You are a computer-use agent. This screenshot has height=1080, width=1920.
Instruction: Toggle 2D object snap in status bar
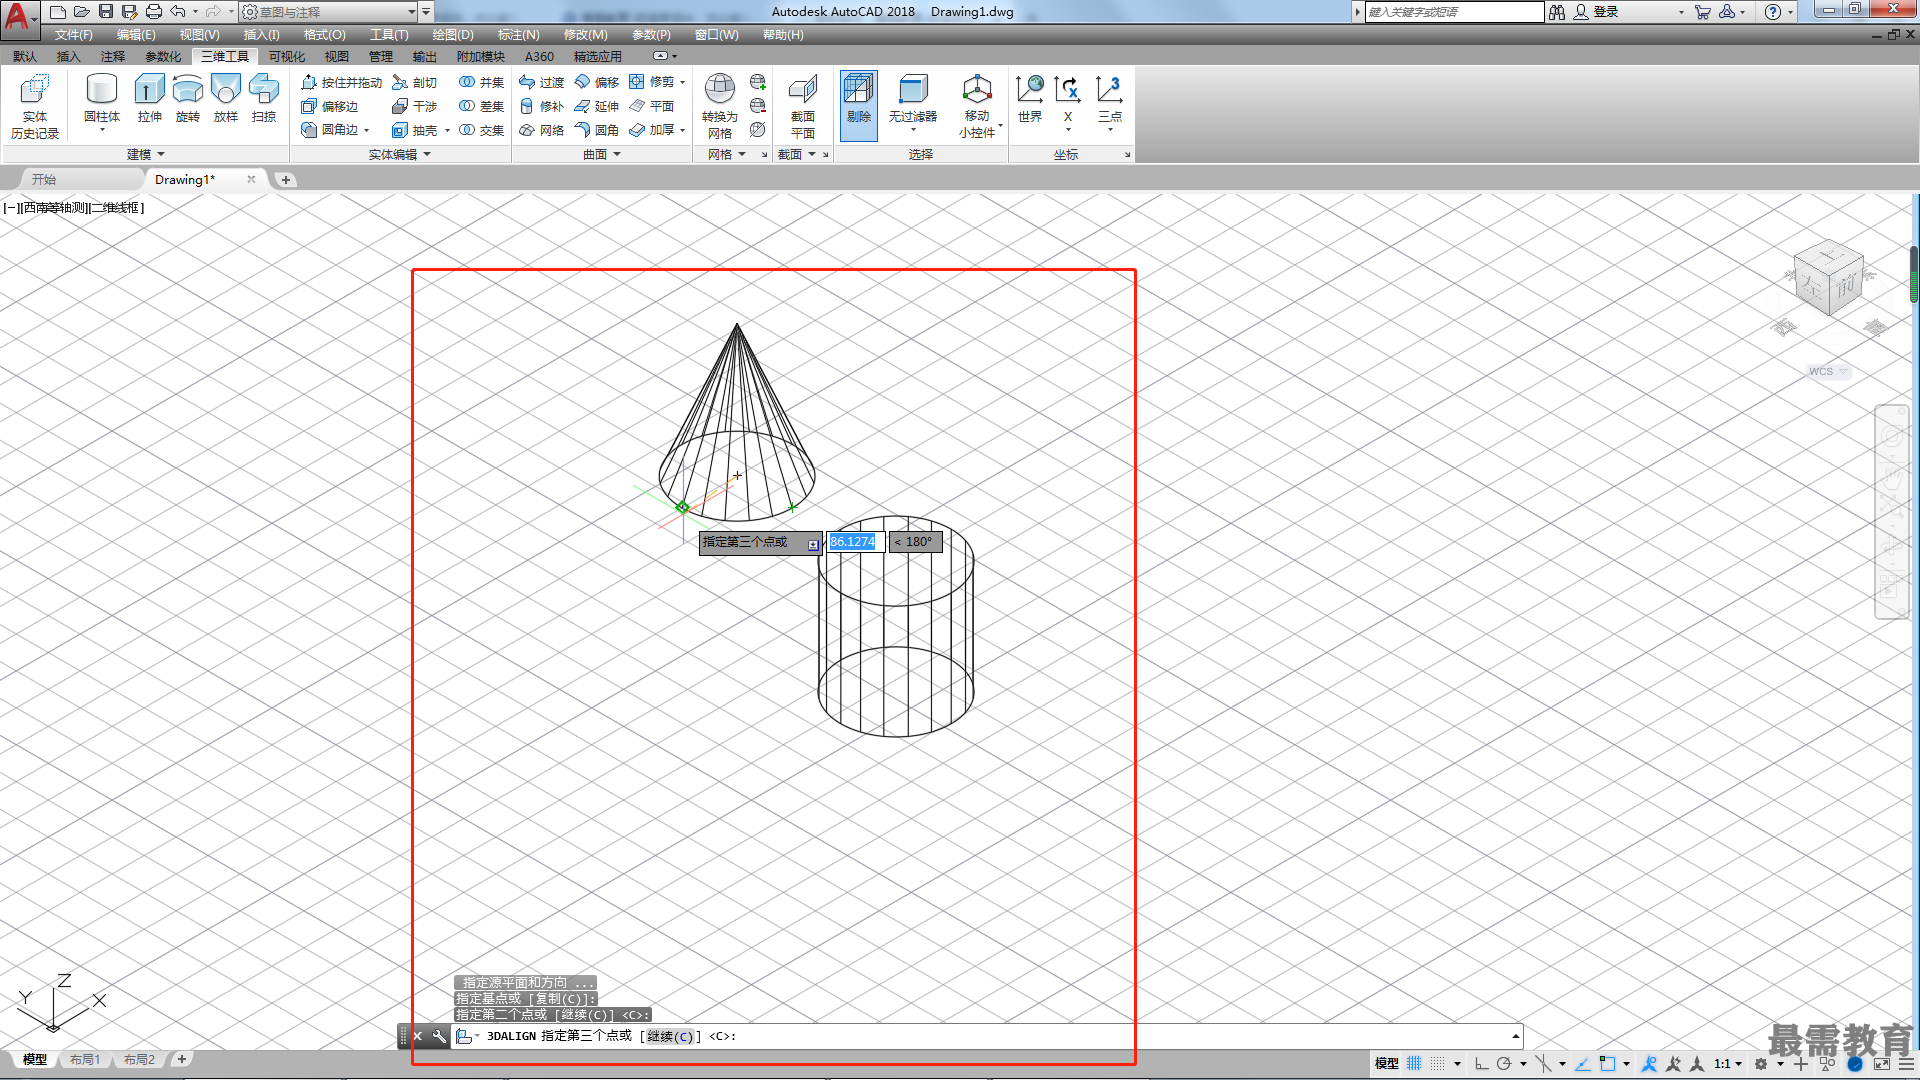[1607, 1063]
